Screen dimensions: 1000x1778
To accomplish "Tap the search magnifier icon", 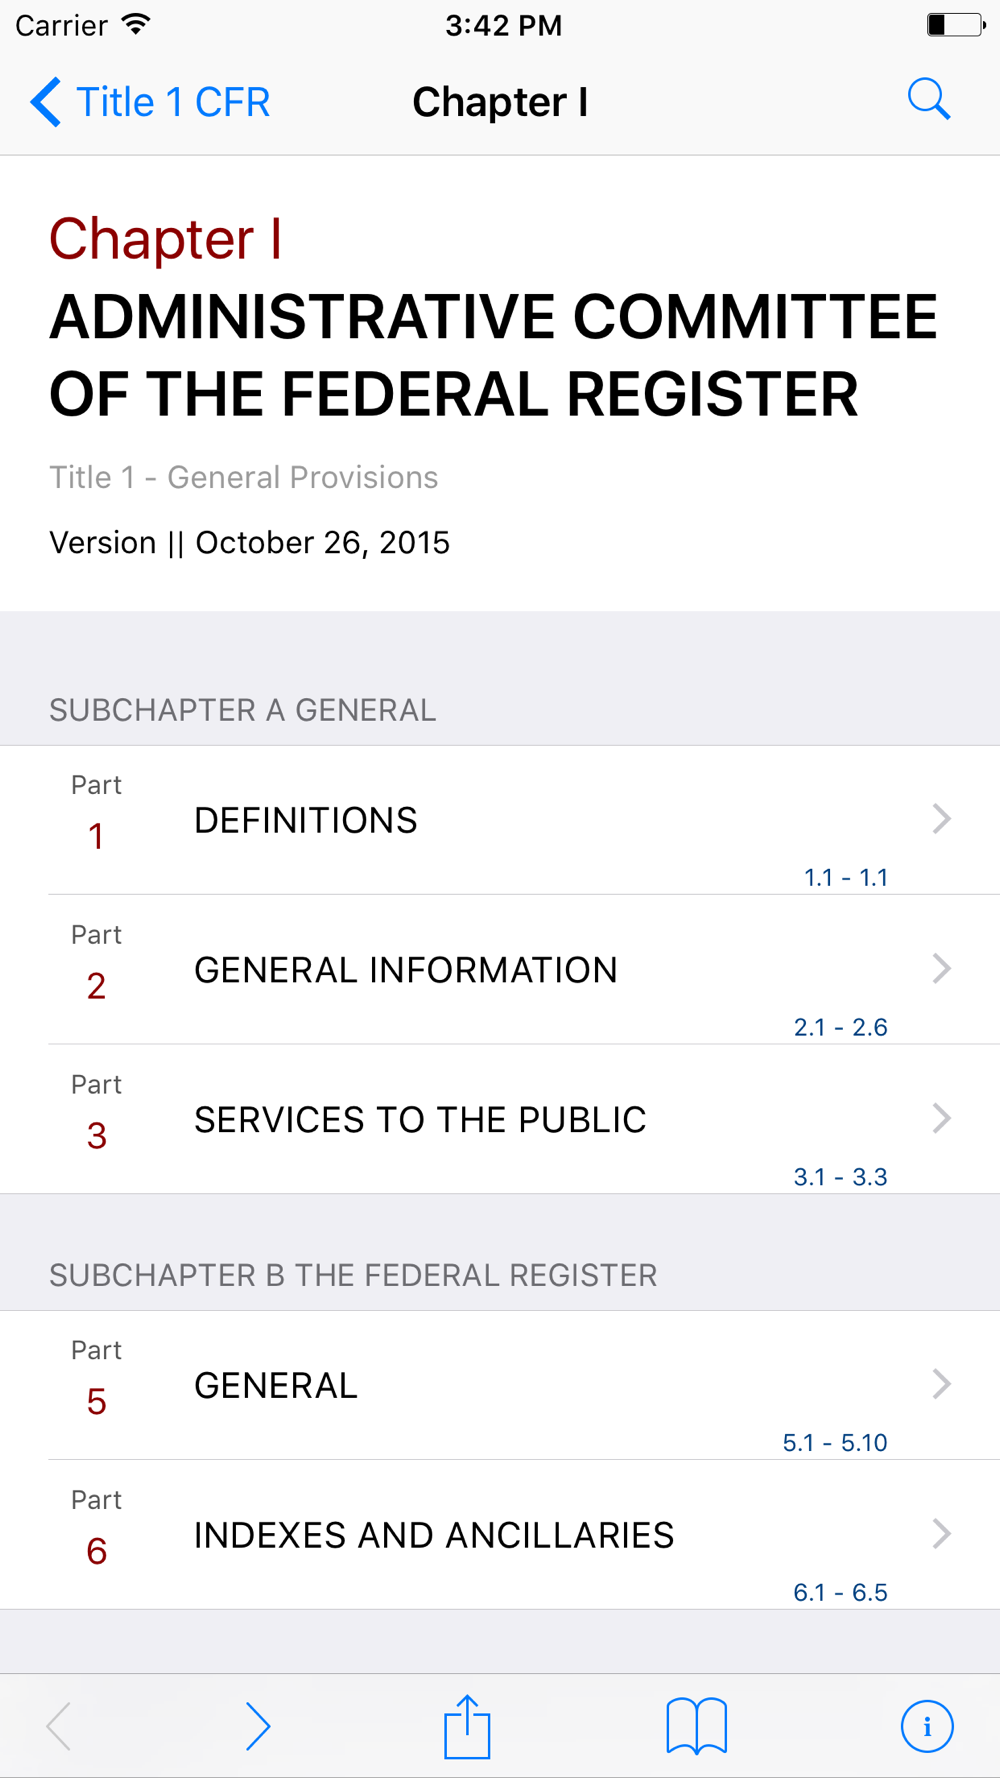I will click(929, 100).
